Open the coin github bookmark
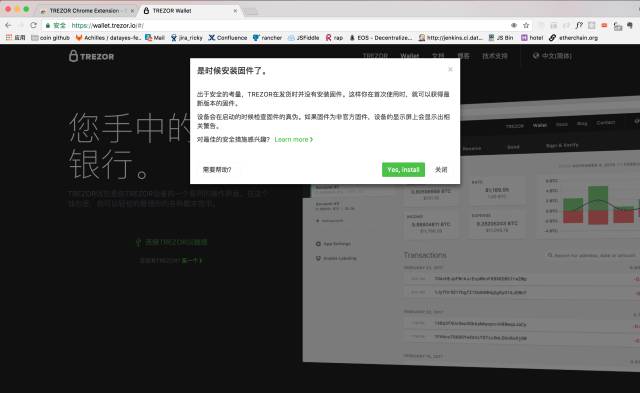Image resolution: width=640 pixels, height=393 pixels. (x=51, y=38)
